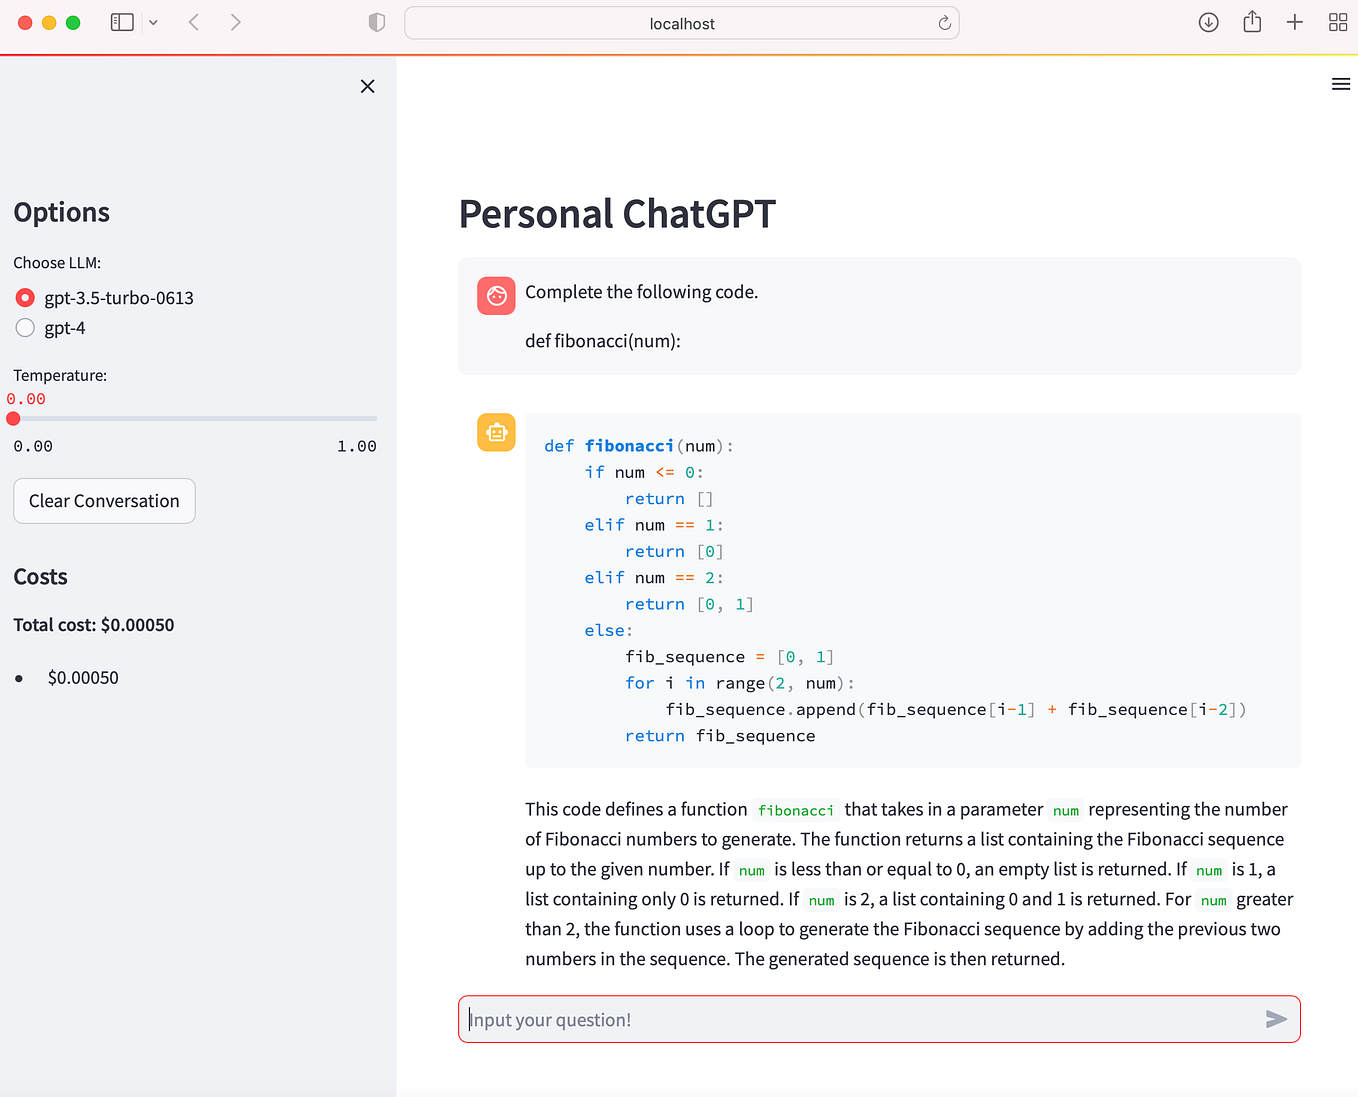Open the Safari downloads icon

click(1208, 21)
